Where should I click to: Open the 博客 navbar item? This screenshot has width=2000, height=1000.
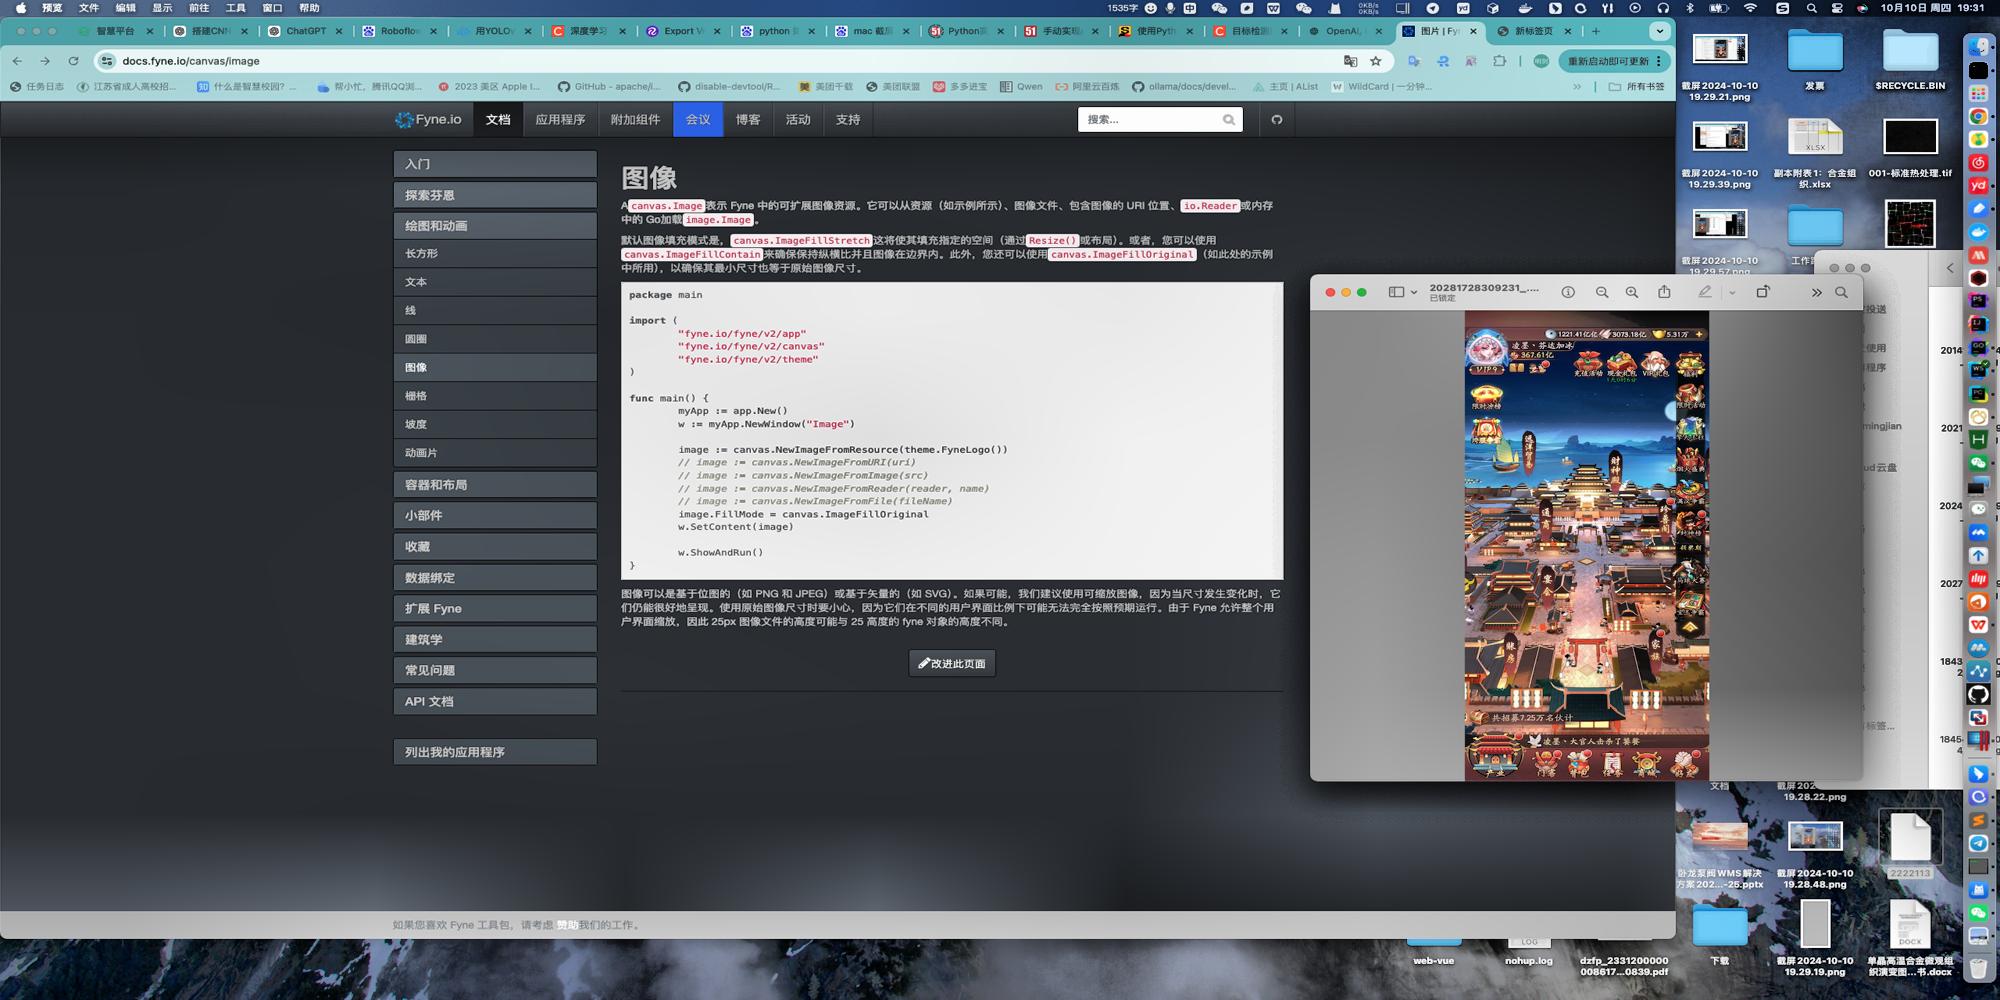748,120
